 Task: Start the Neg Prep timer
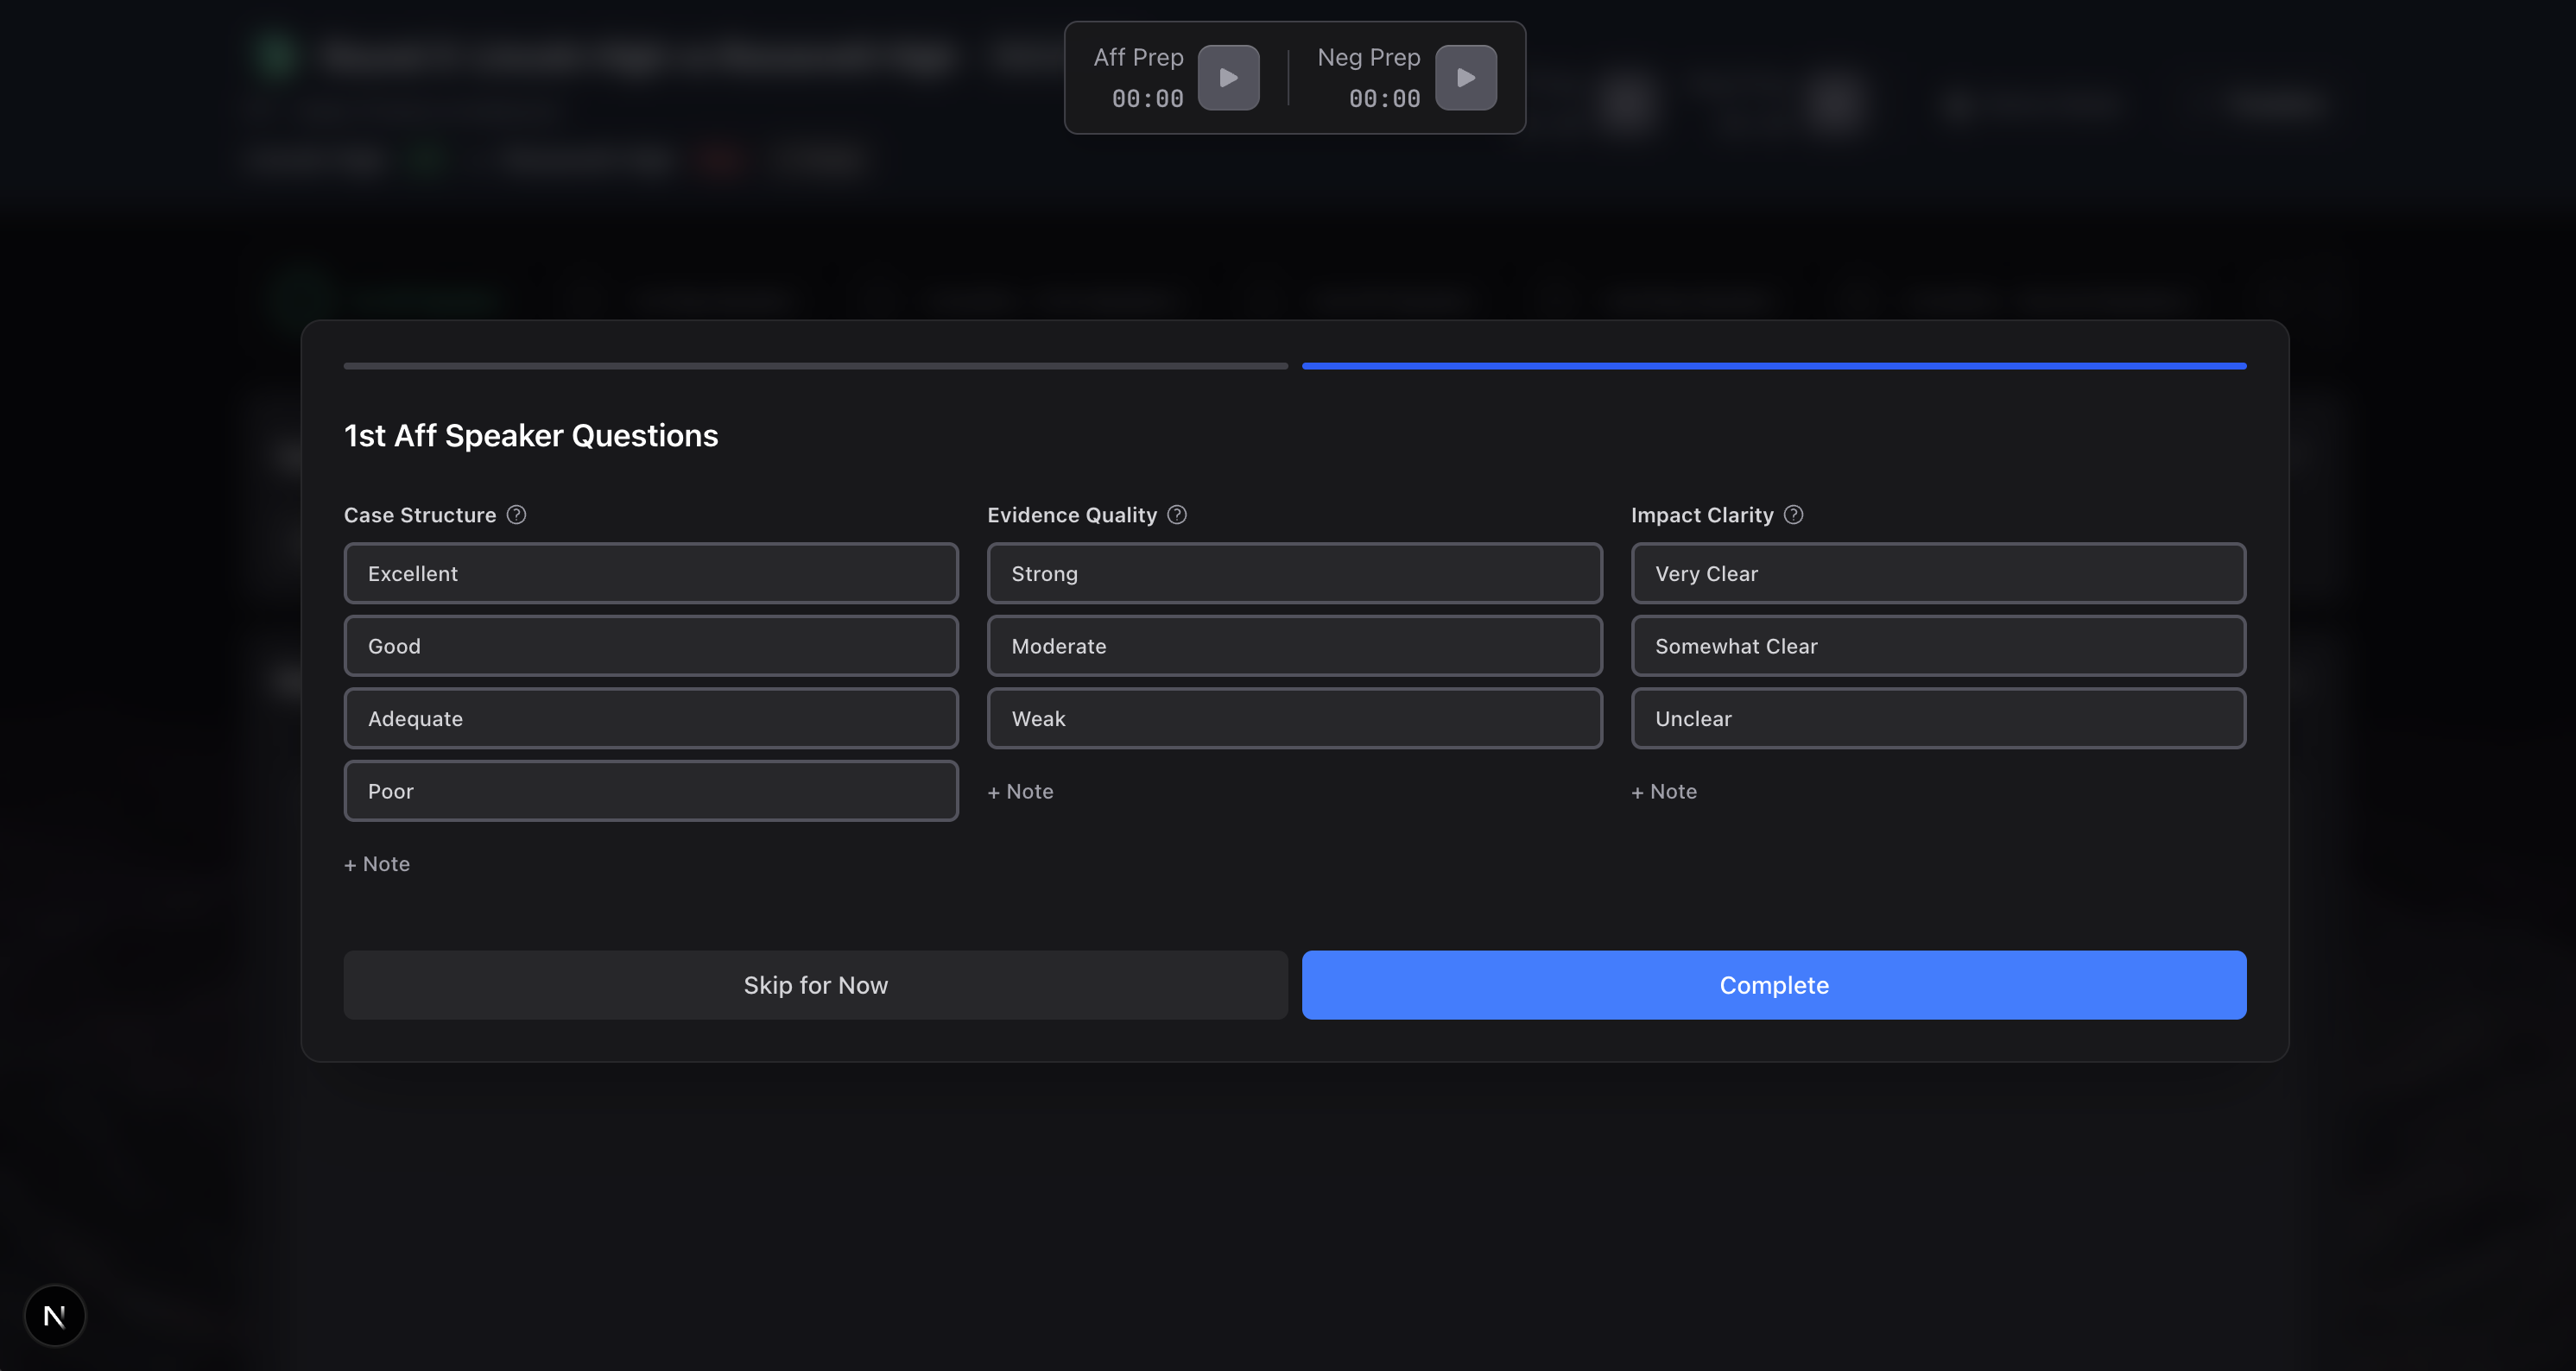pyautogui.click(x=1465, y=78)
